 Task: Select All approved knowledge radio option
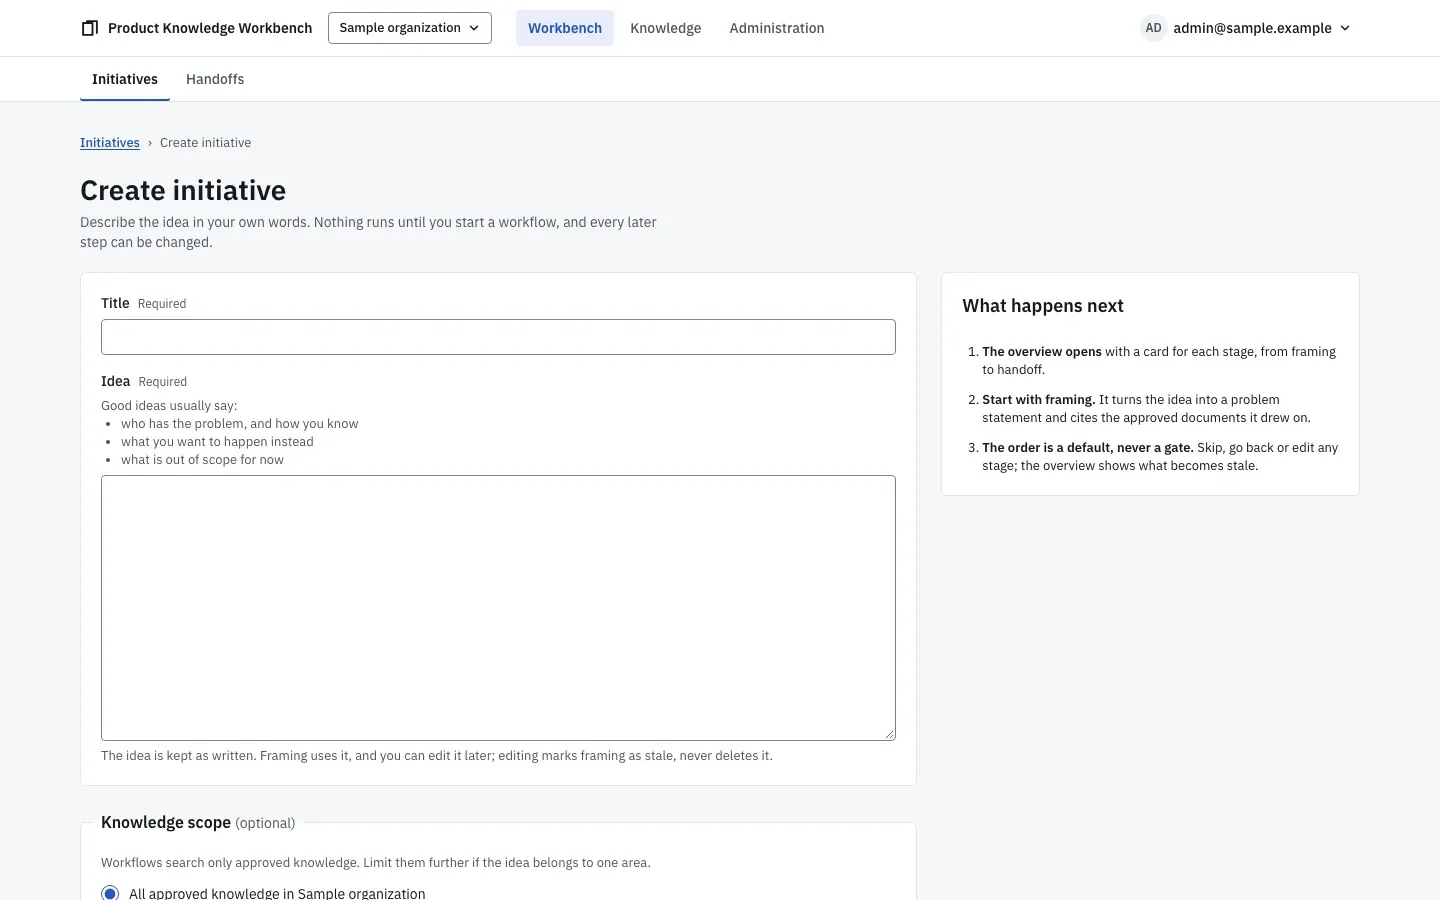110,893
